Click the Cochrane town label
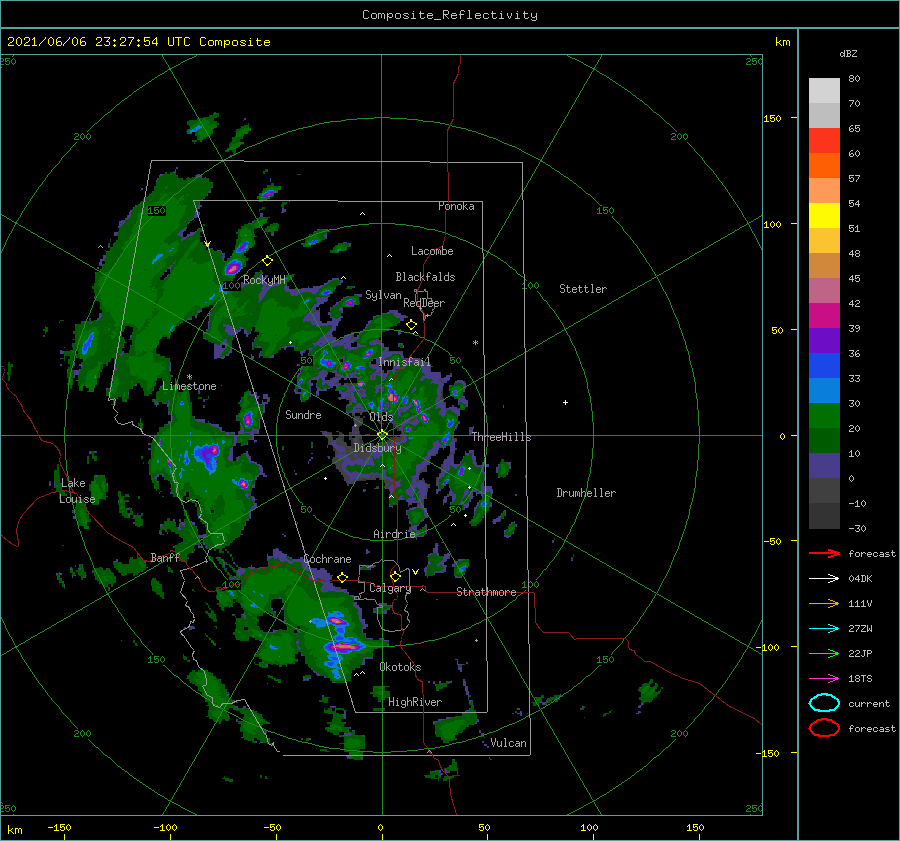This screenshot has height=841, width=900. coord(327,559)
